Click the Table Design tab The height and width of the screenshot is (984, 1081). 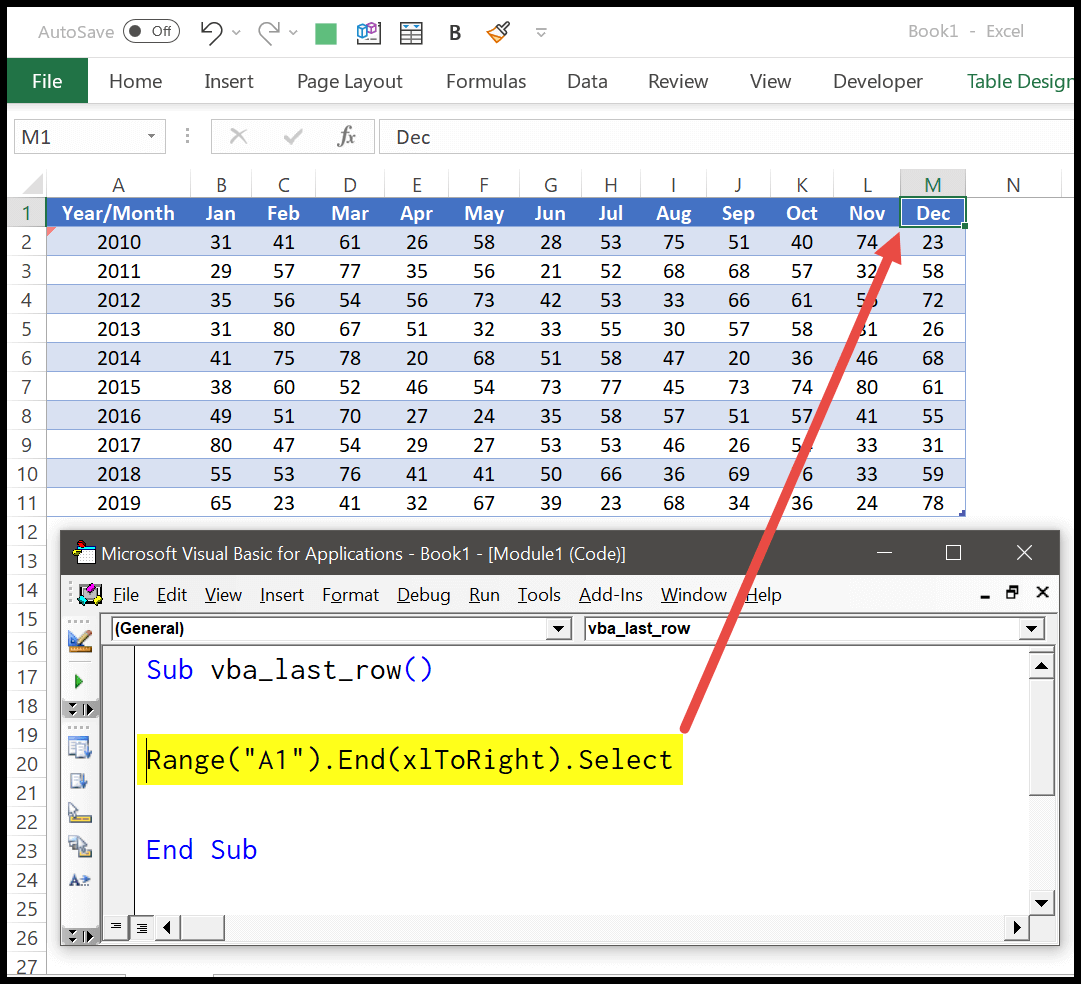tap(1020, 81)
